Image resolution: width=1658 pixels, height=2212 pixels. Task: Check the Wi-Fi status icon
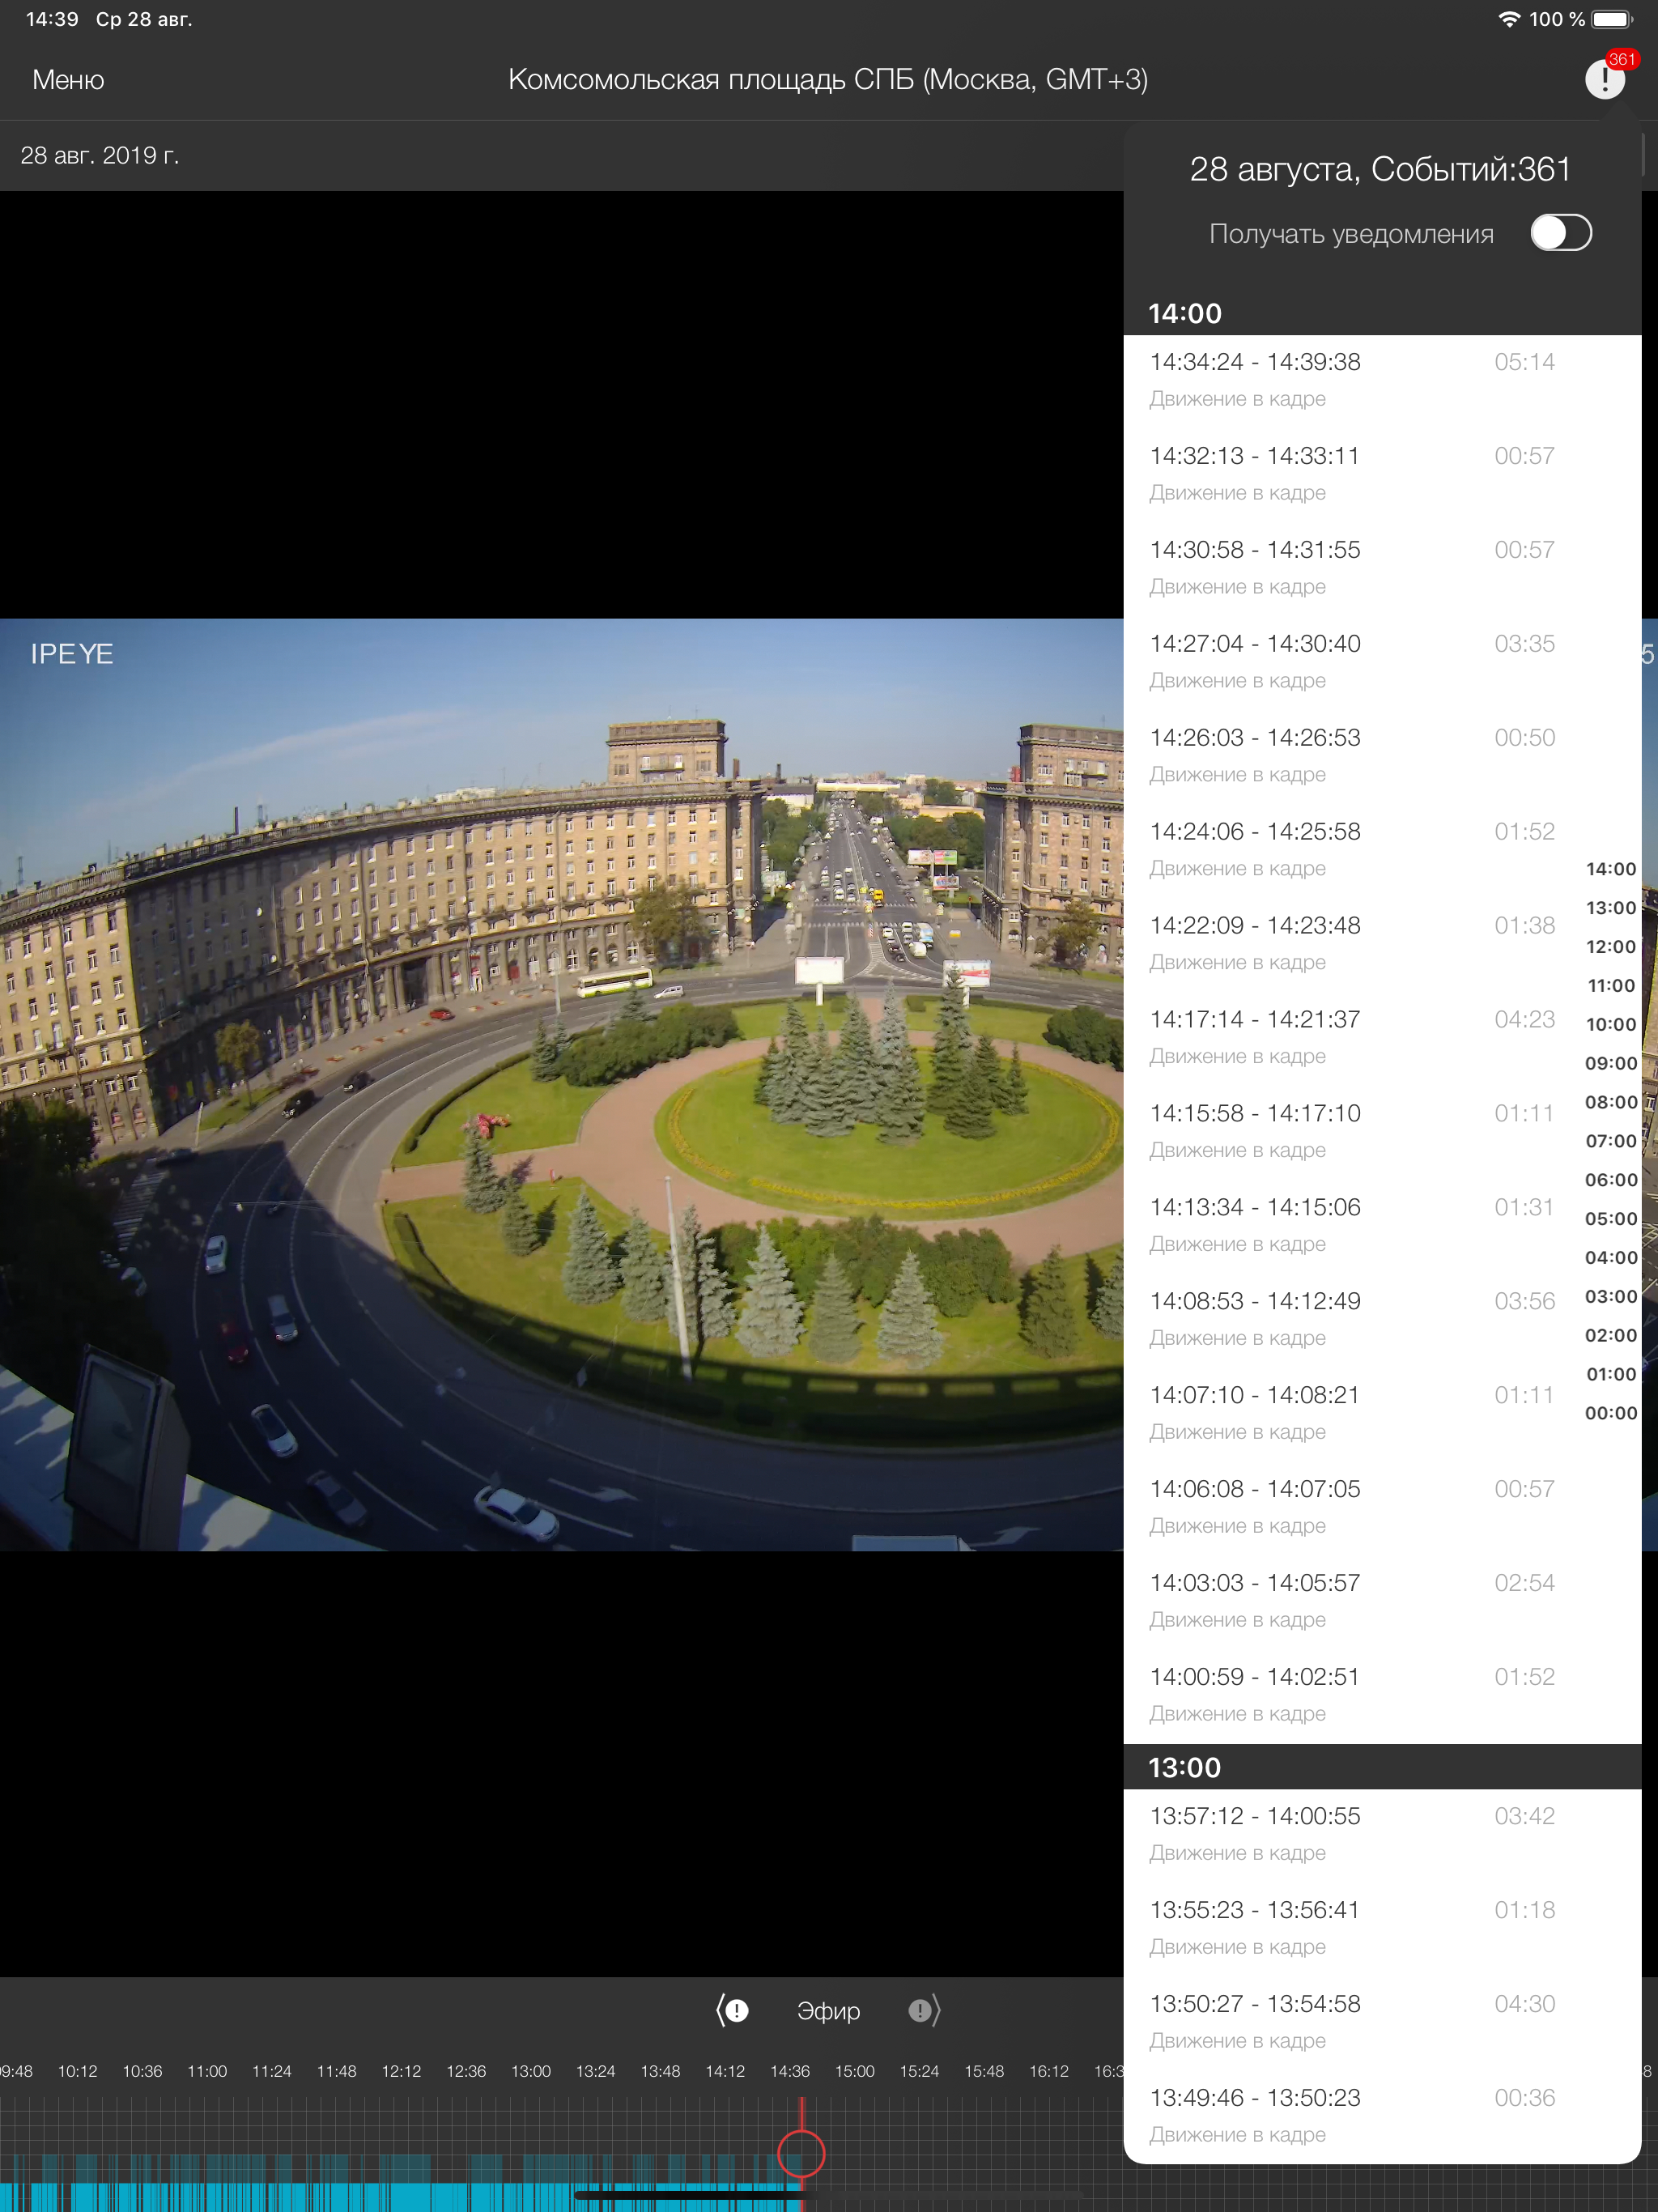coord(1509,19)
